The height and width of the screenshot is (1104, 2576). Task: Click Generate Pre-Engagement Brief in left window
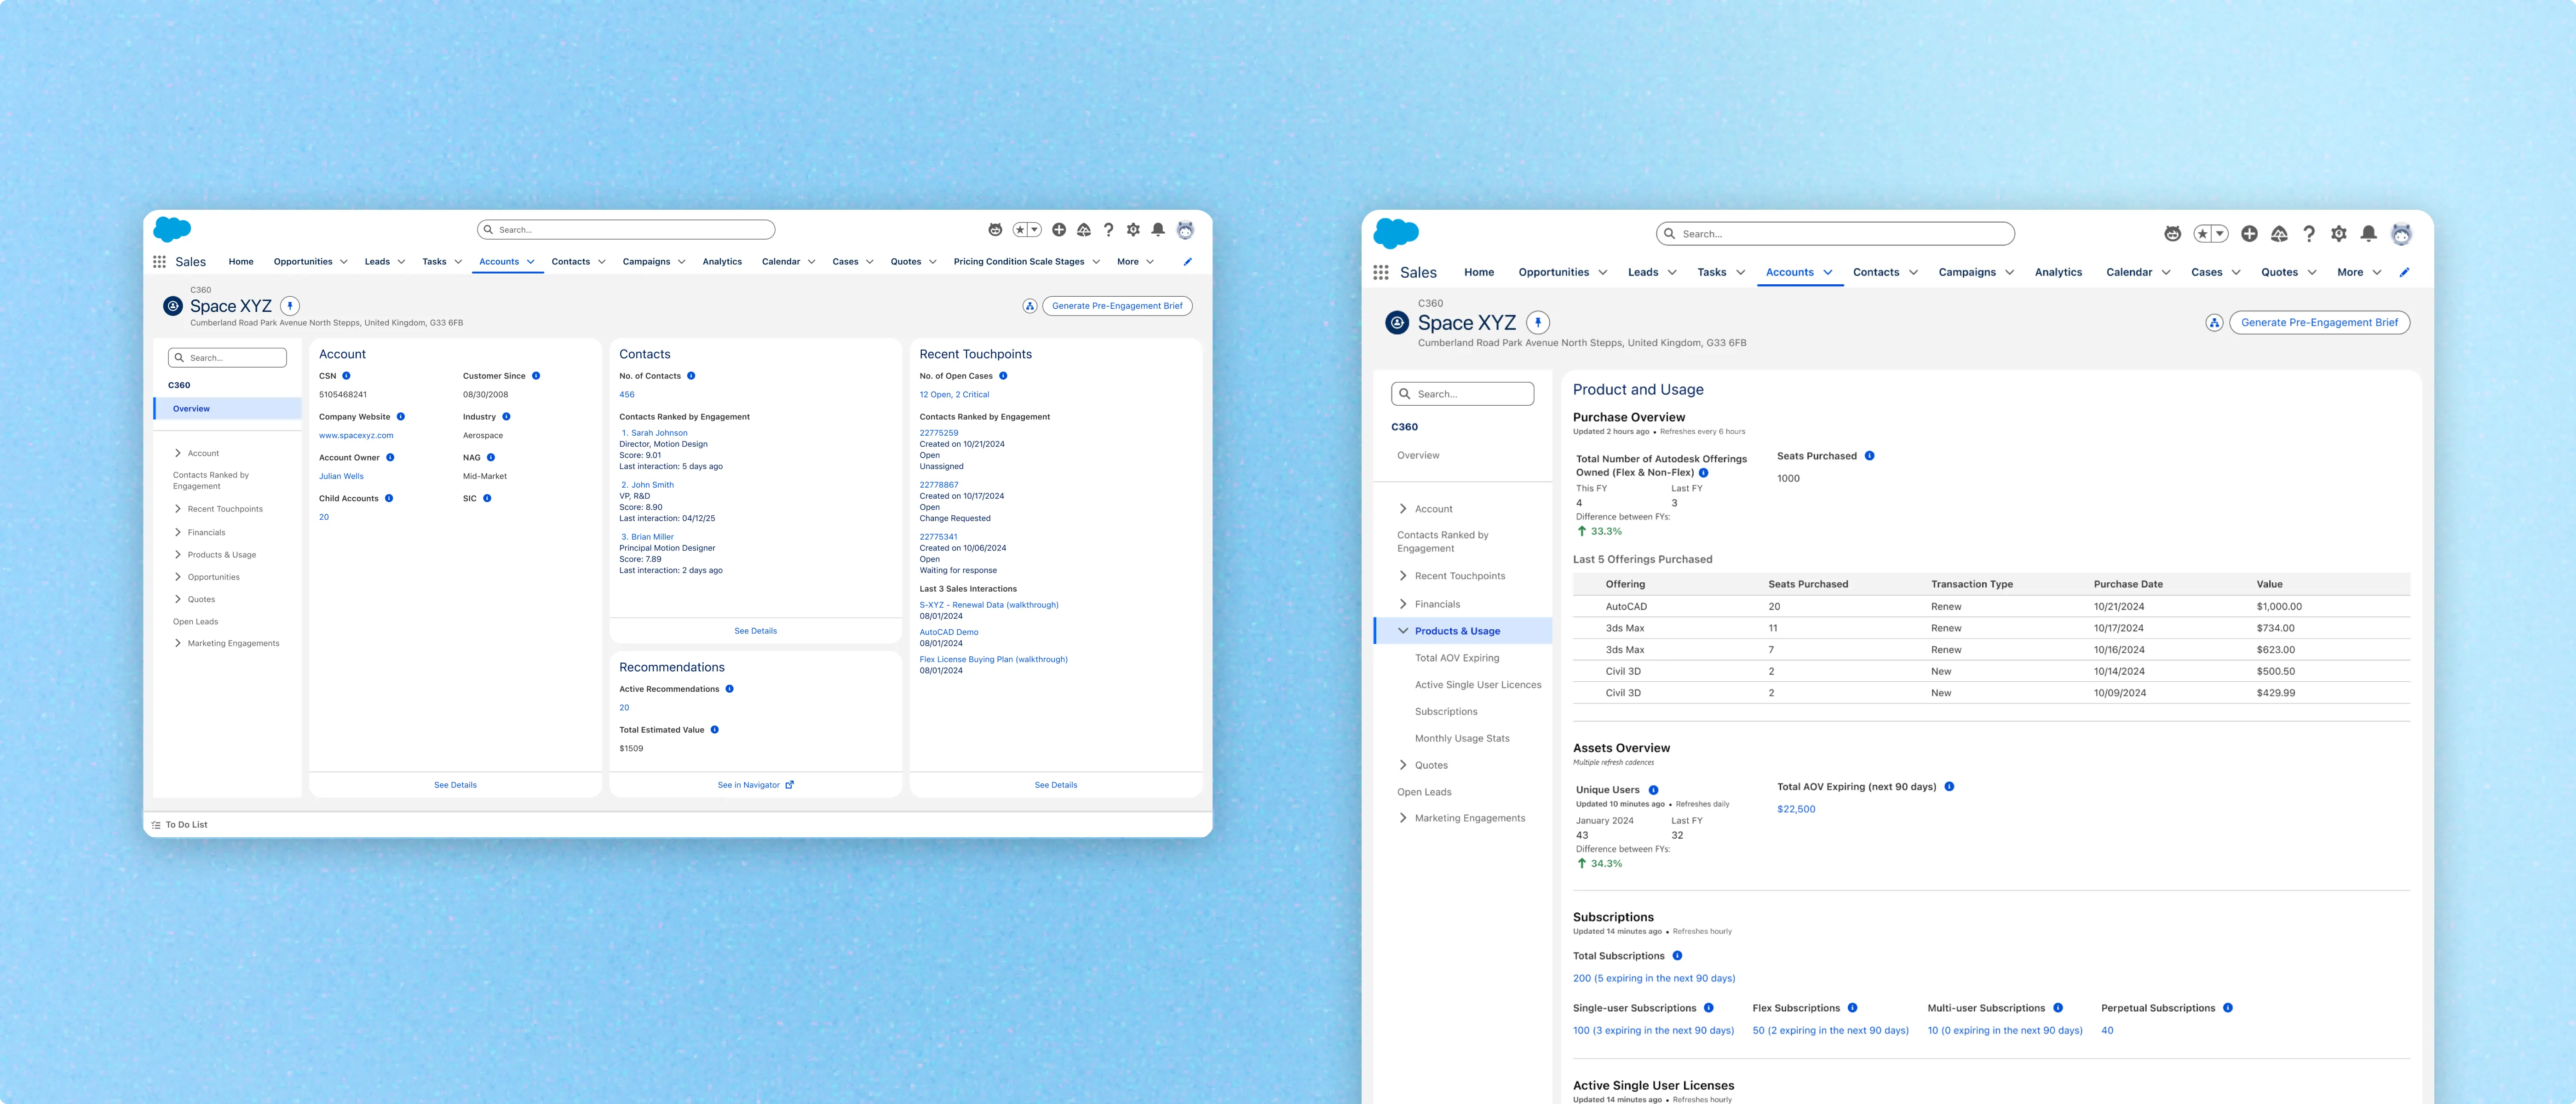(1117, 306)
